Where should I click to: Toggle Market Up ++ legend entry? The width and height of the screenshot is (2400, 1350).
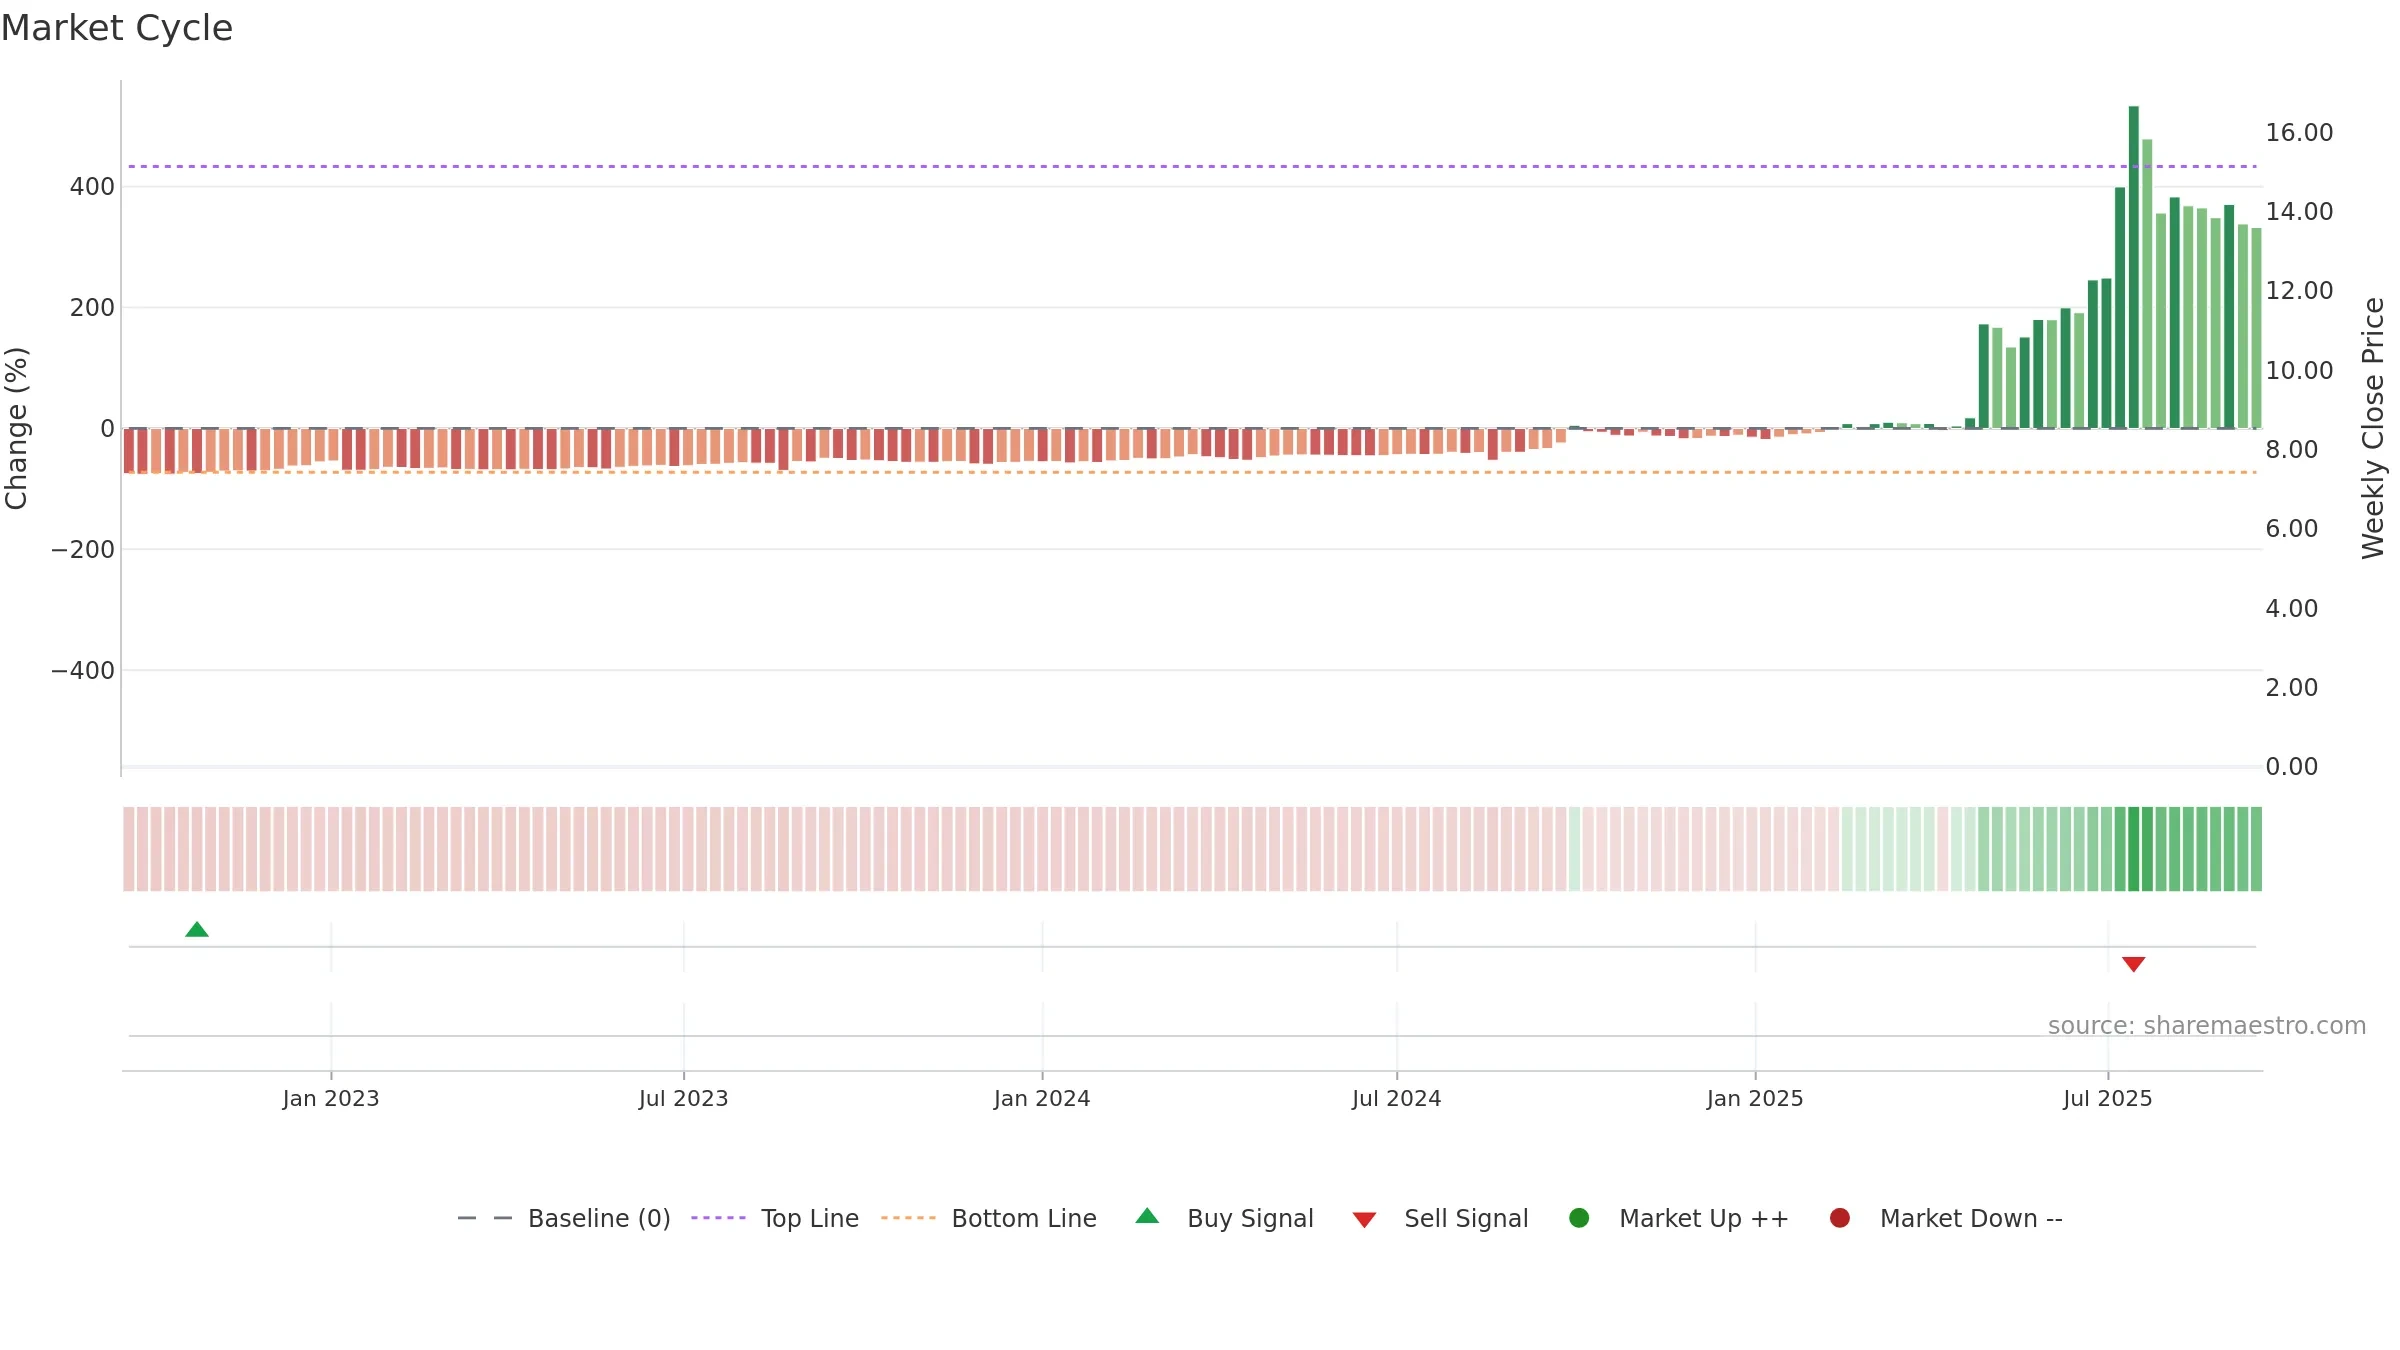[x=1679, y=1218]
